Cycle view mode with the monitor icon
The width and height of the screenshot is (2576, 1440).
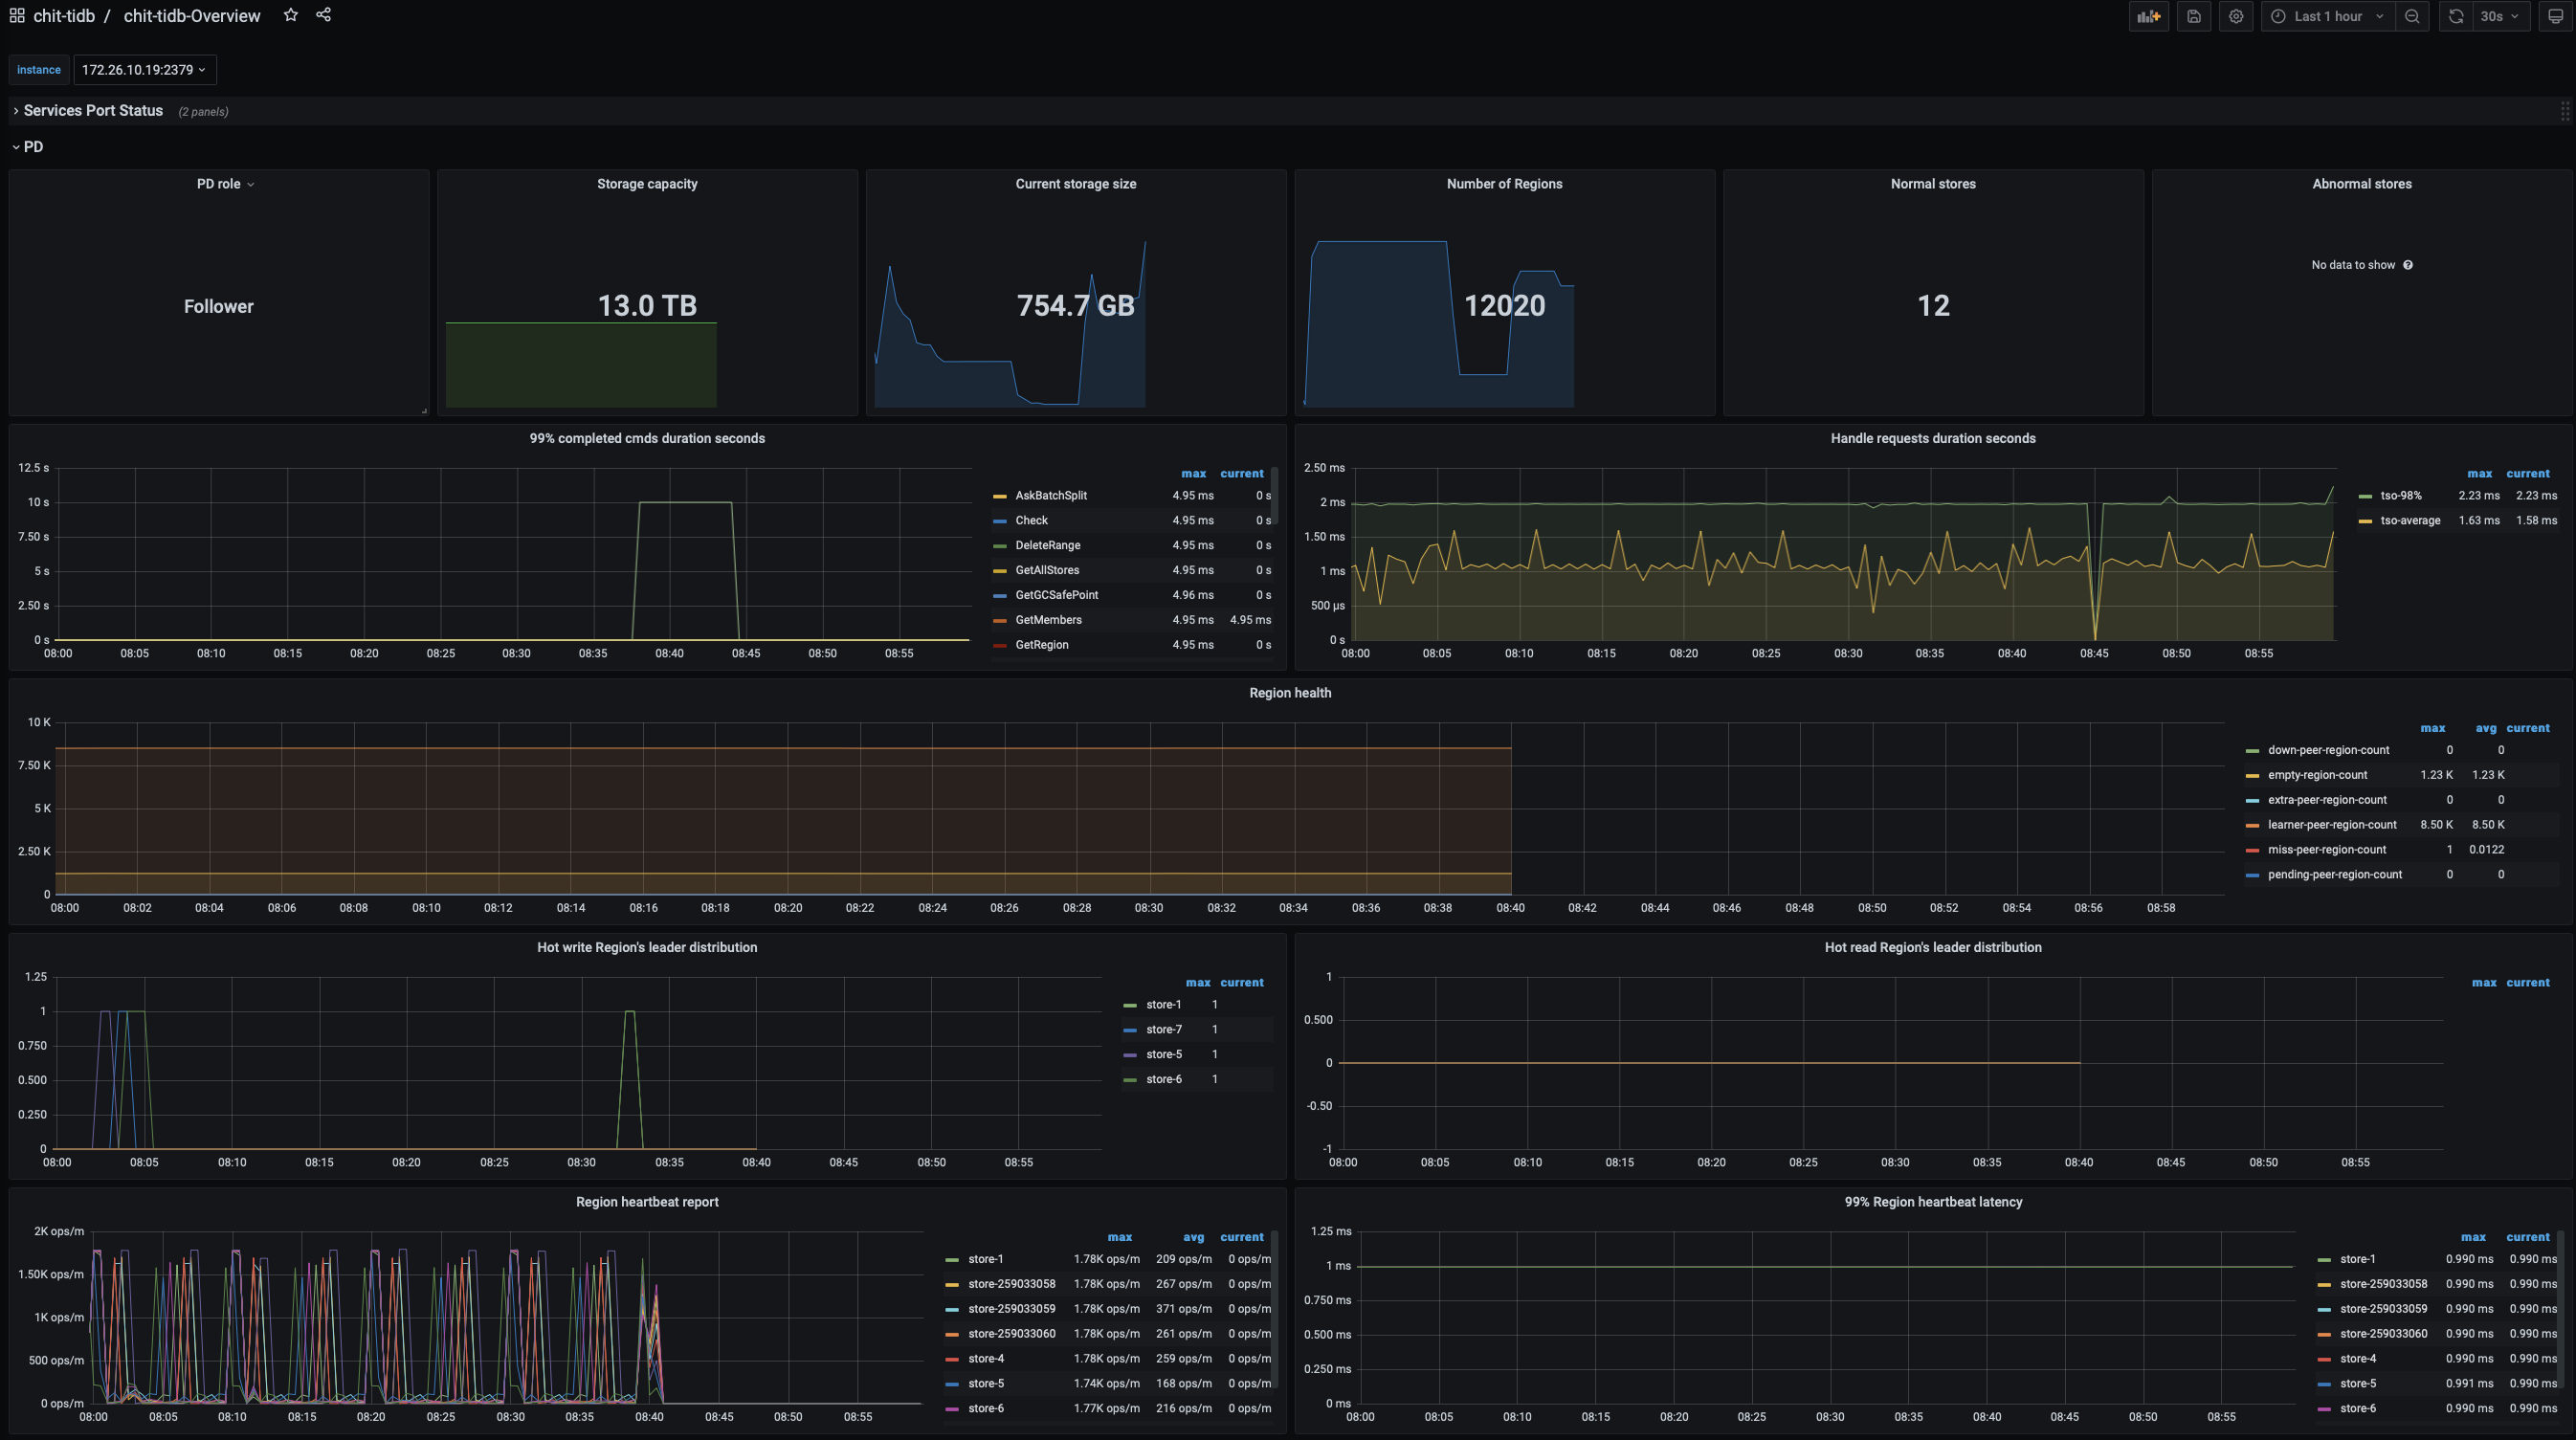pos(2555,16)
